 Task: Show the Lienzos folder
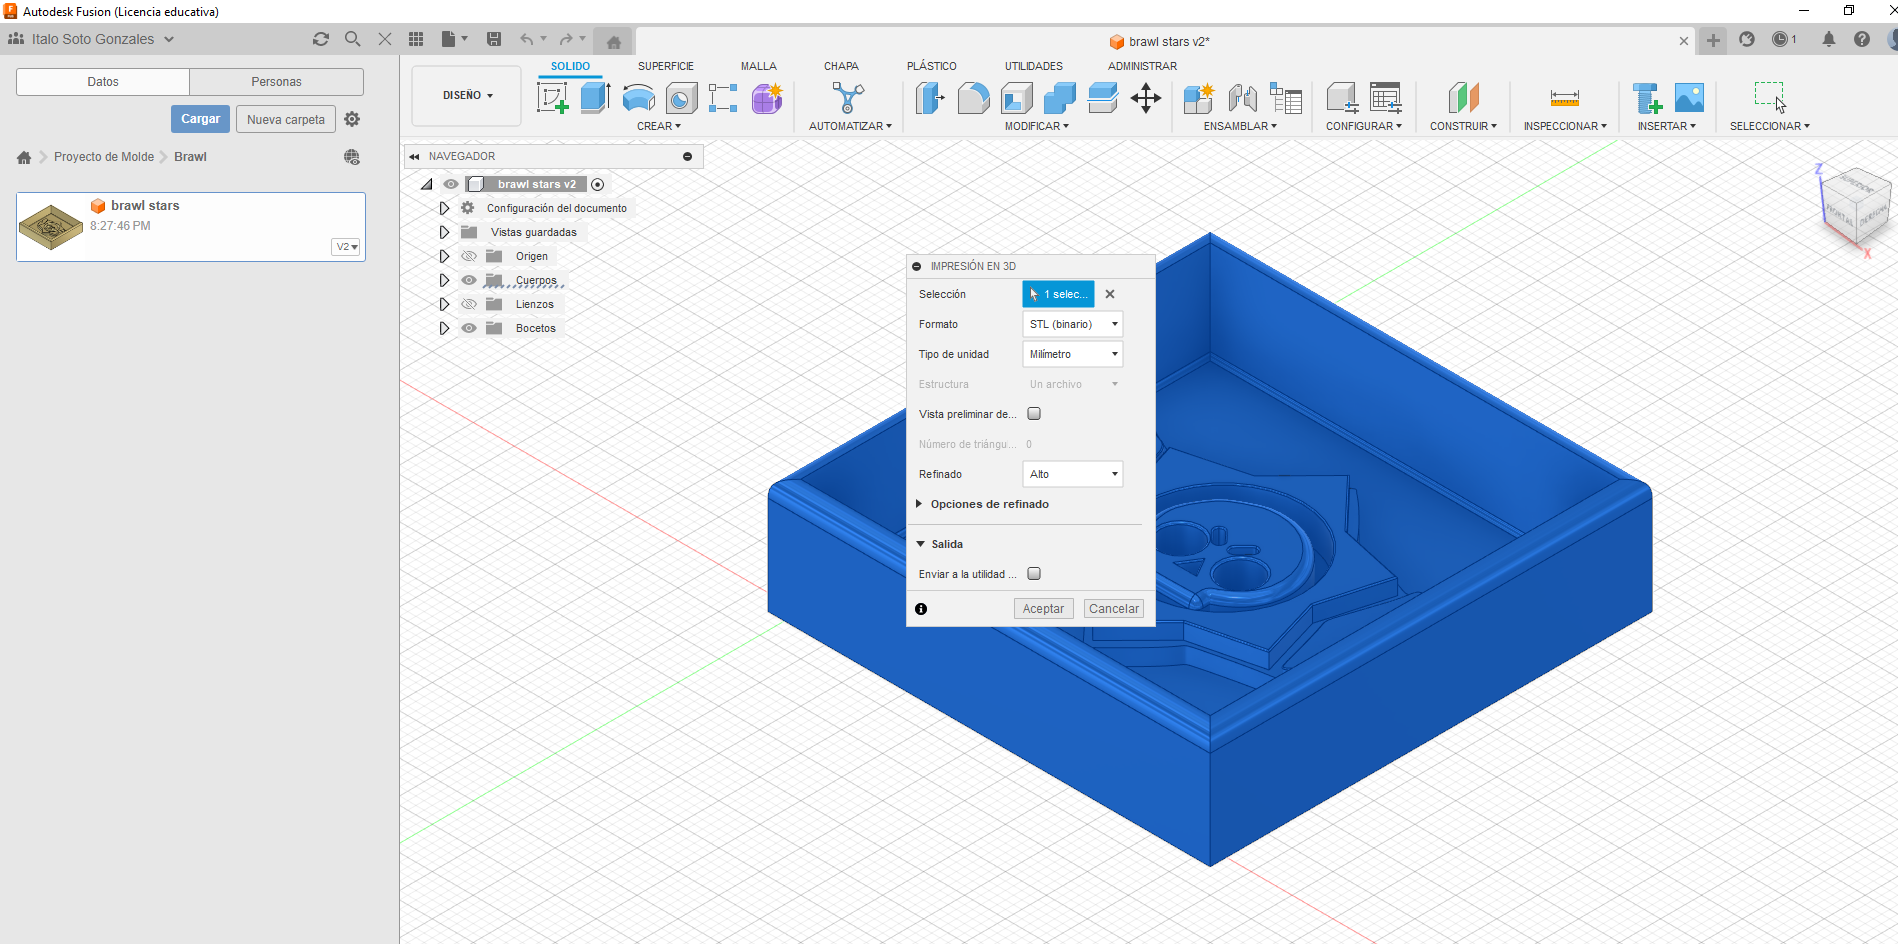click(469, 304)
